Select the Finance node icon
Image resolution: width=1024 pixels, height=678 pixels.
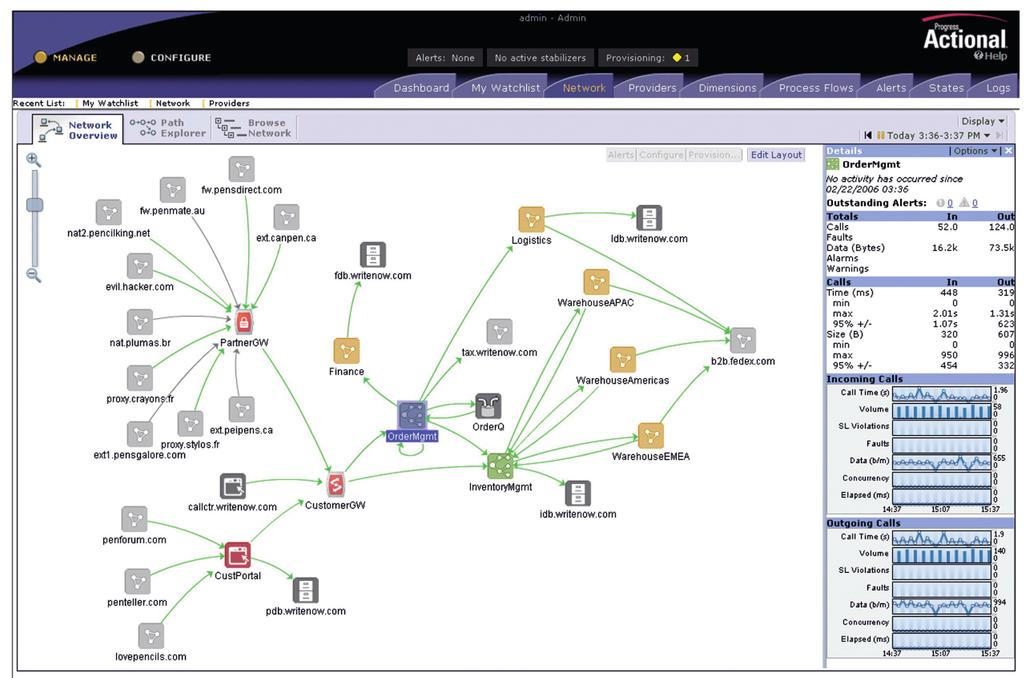click(346, 351)
